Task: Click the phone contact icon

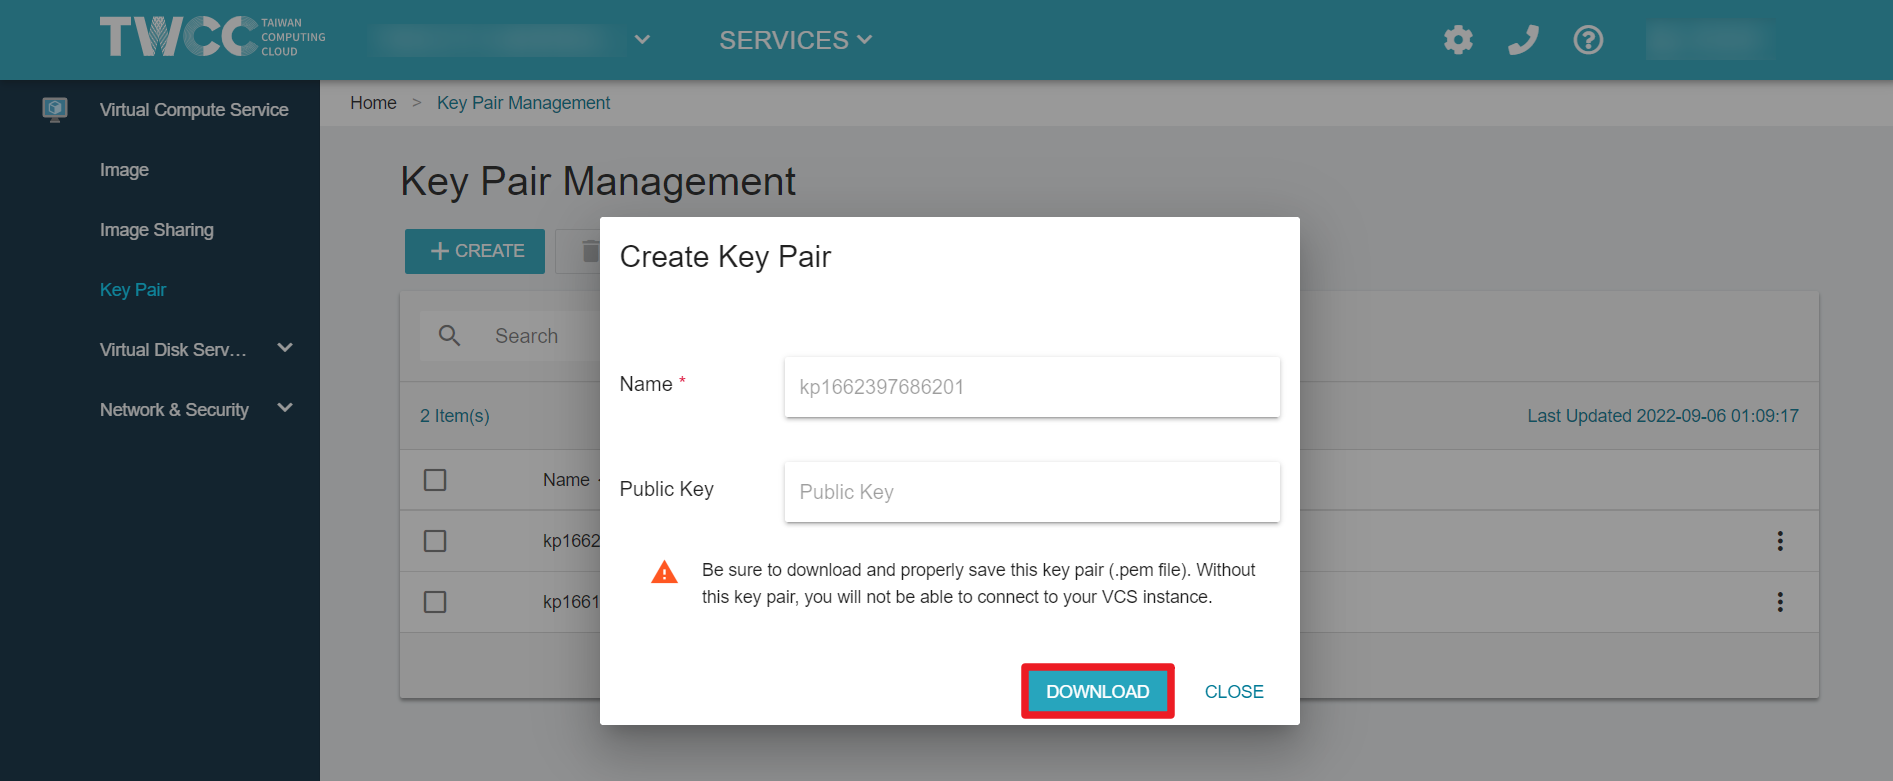Action: click(1523, 40)
